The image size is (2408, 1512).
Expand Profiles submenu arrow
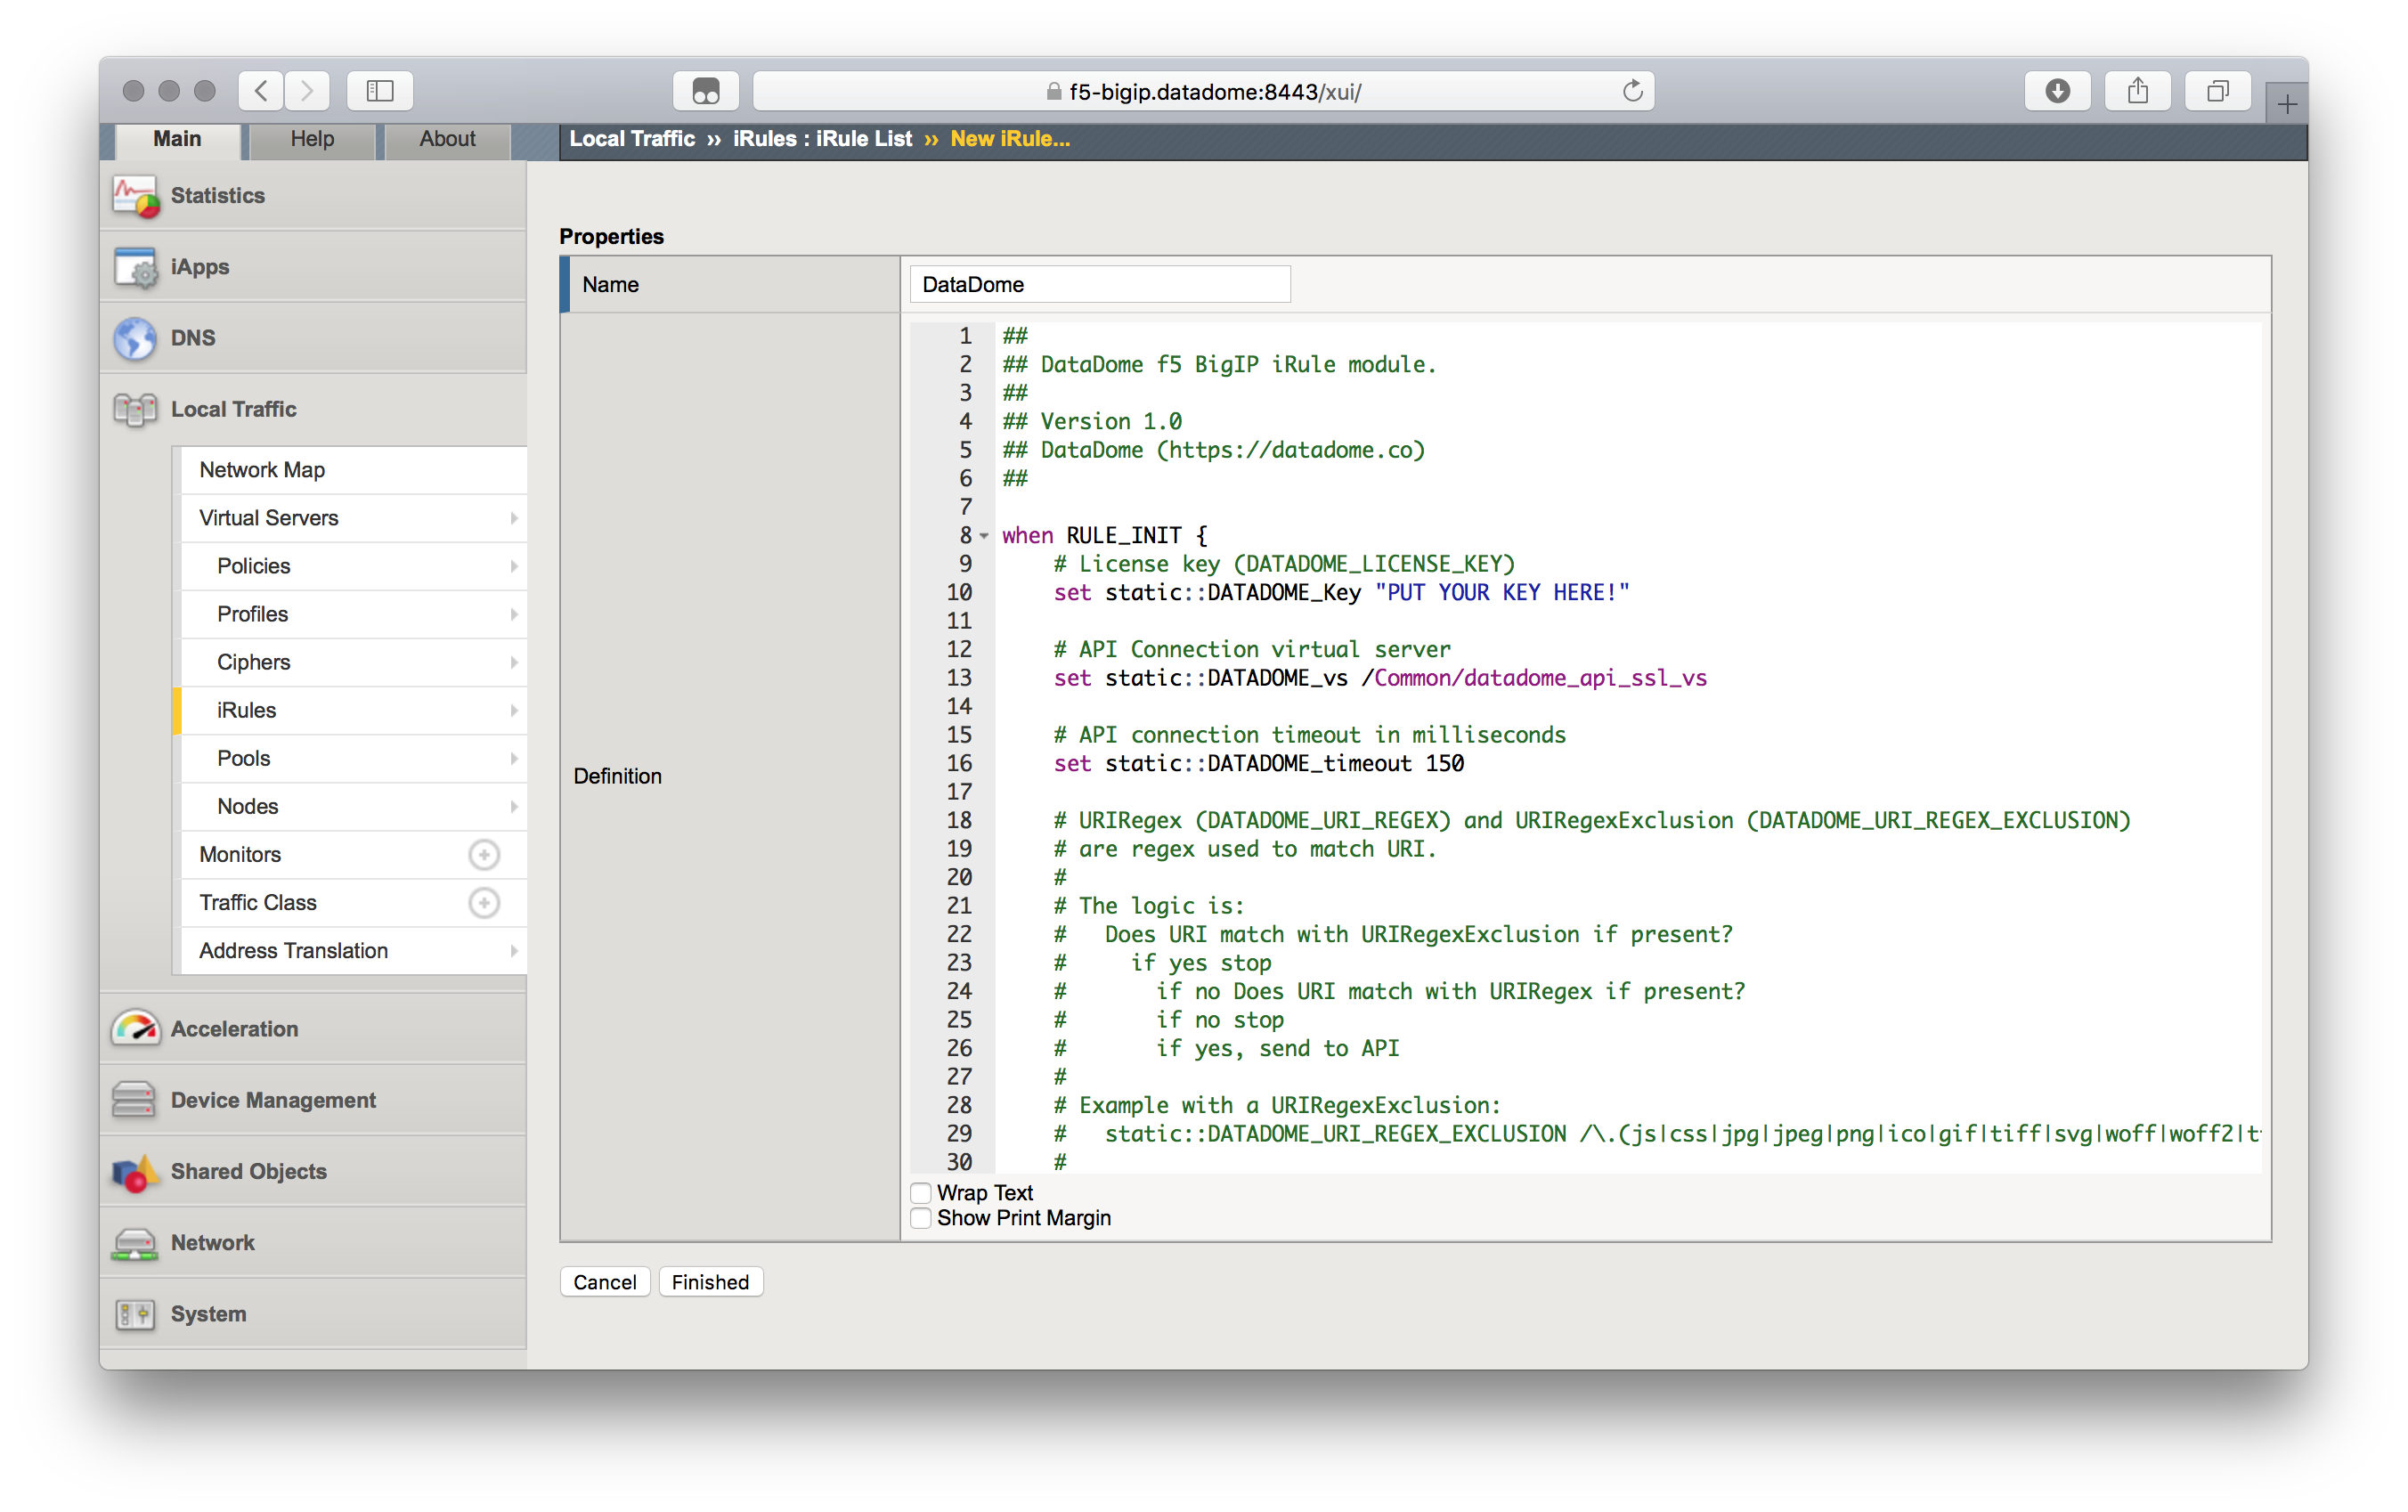(514, 614)
